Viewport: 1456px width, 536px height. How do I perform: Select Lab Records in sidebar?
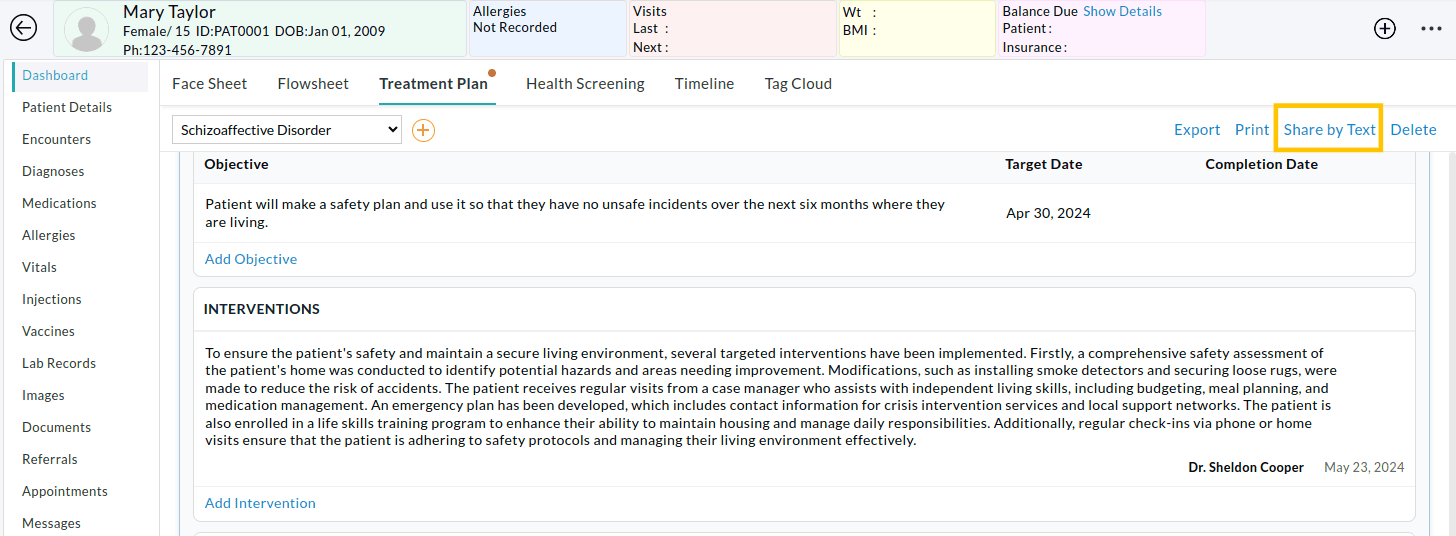pos(59,363)
